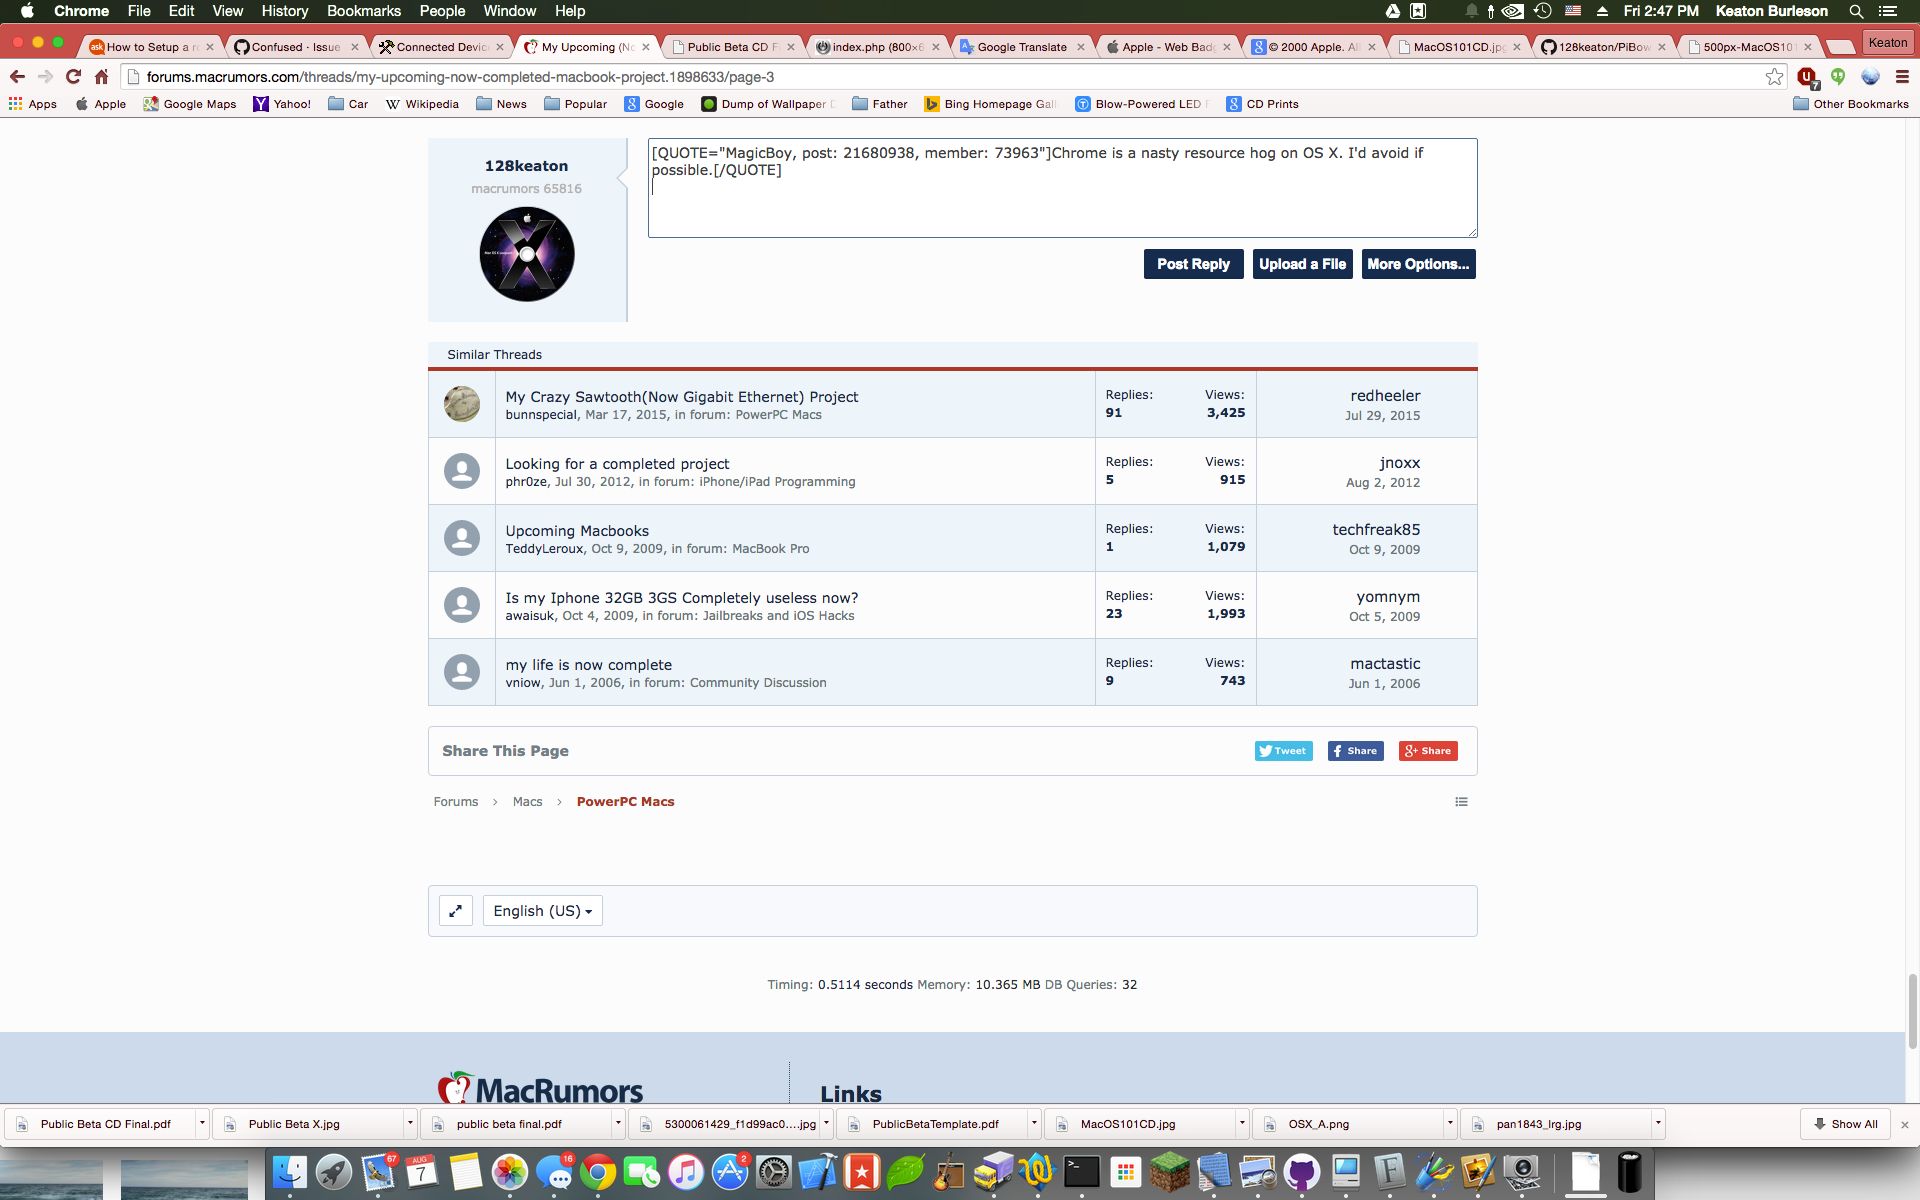Click 128keaton avatar image
Screen dimensions: 1920x1200
coord(527,254)
